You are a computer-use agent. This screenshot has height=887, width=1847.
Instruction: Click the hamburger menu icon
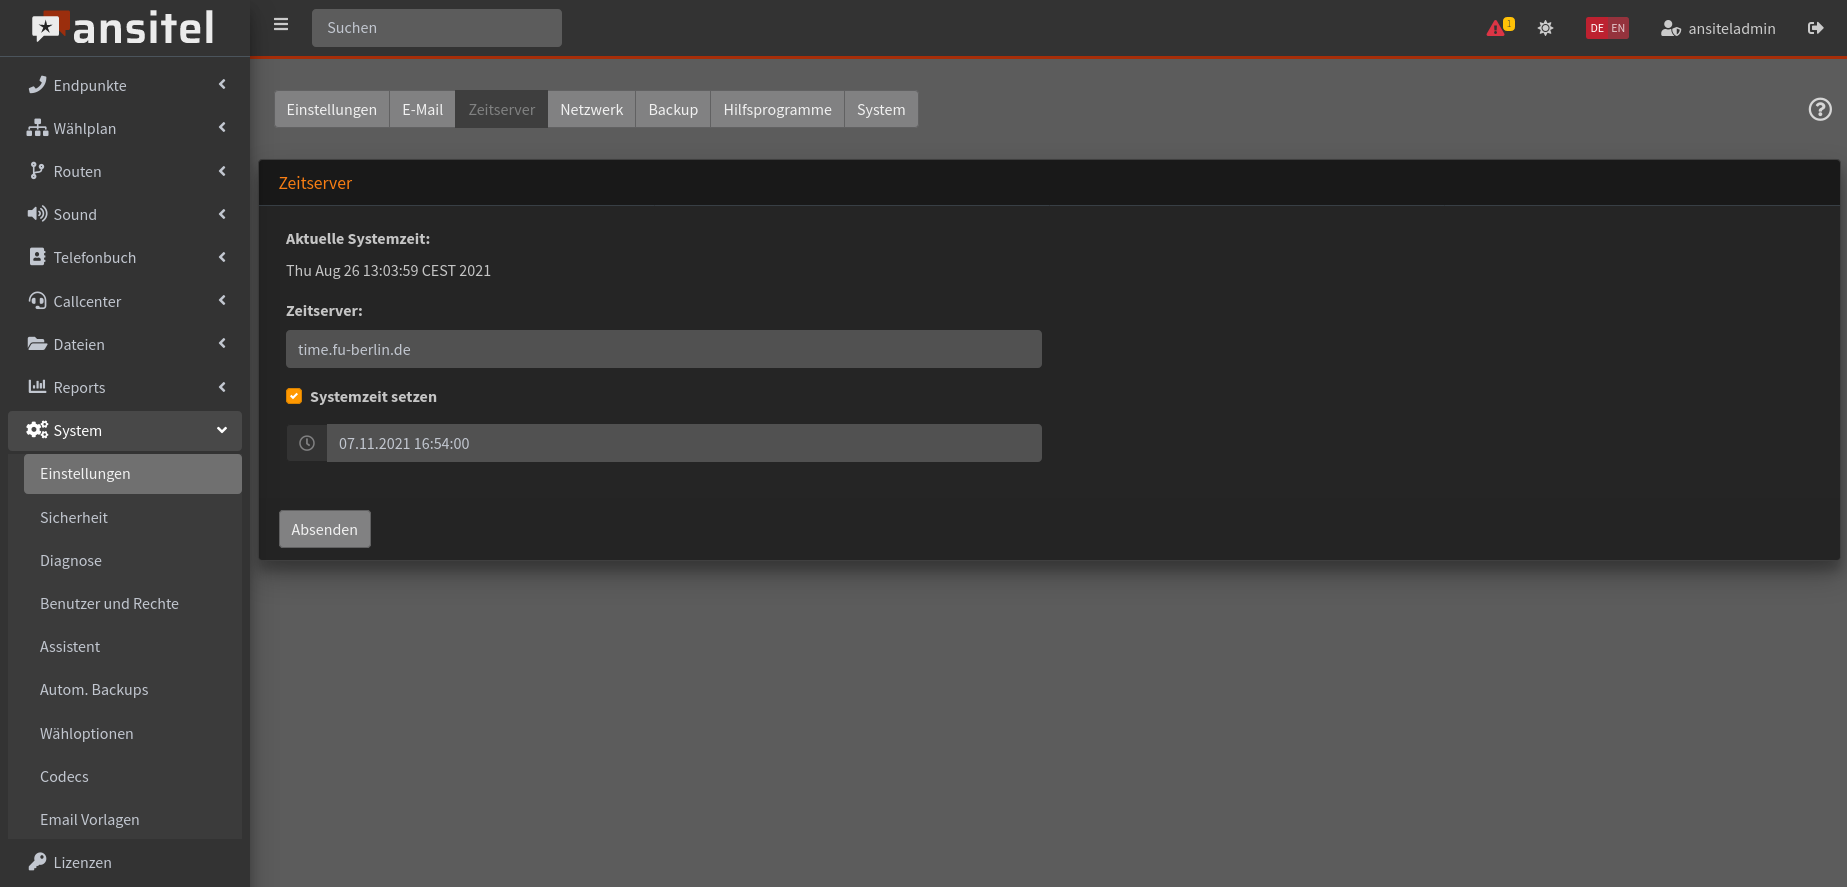pos(281,25)
